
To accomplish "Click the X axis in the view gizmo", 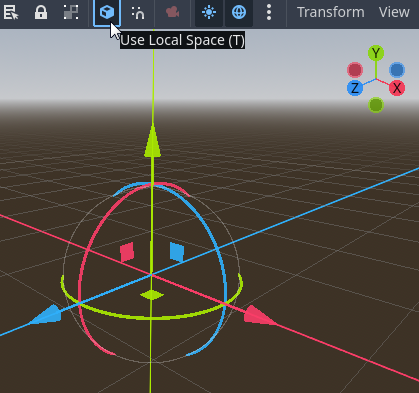I will (397, 88).
